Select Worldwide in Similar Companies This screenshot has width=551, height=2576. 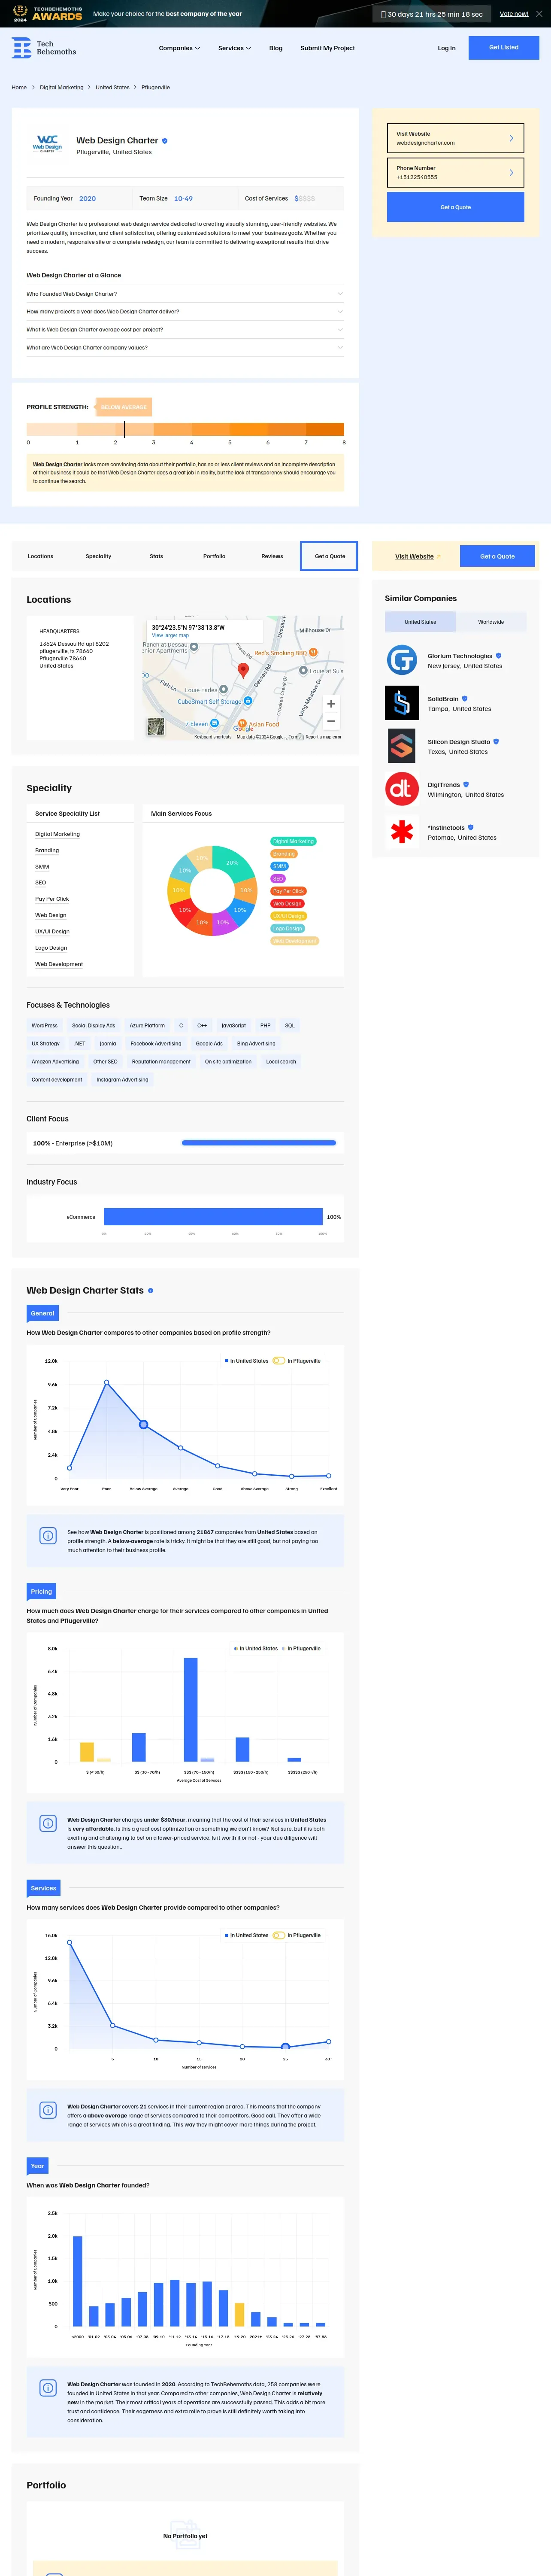tap(491, 622)
